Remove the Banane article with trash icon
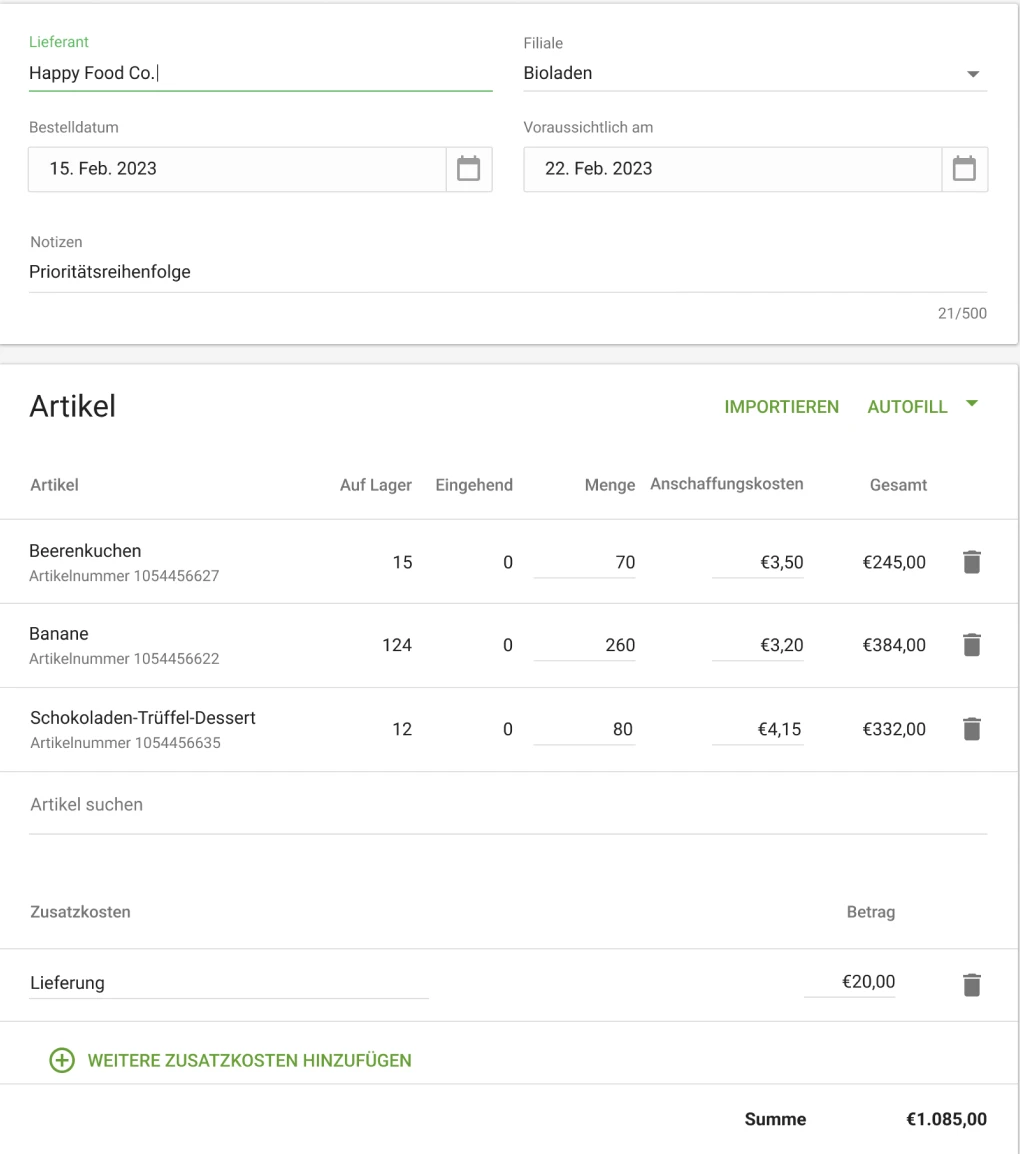Screen dimensions: 1020x1154 point(971,646)
